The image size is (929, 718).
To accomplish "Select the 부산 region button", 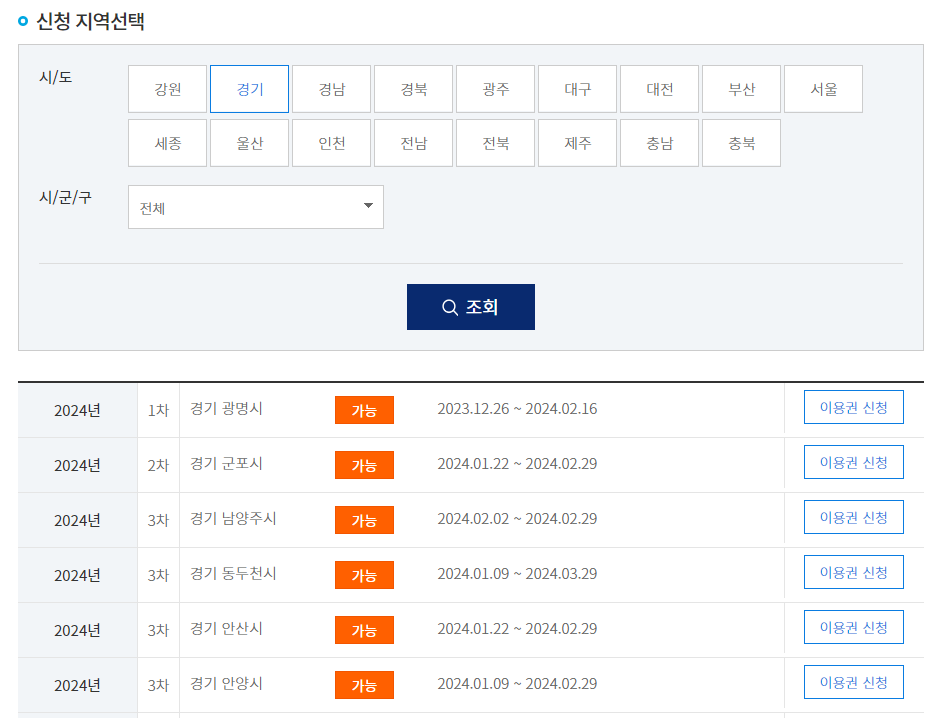I will (x=741, y=89).
